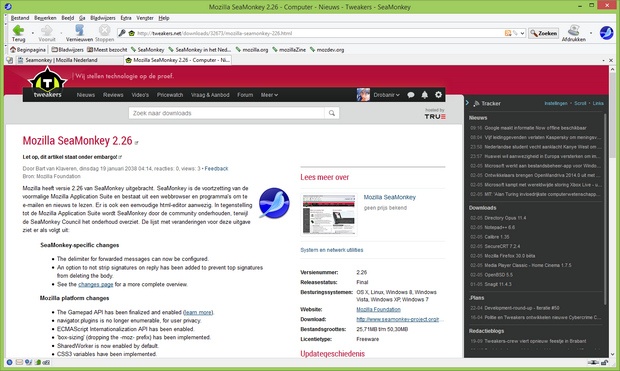This screenshot has width=620, height=371.
Task: Click the SeaMonkey screenshot thumbnail
Action: [x=329, y=214]
